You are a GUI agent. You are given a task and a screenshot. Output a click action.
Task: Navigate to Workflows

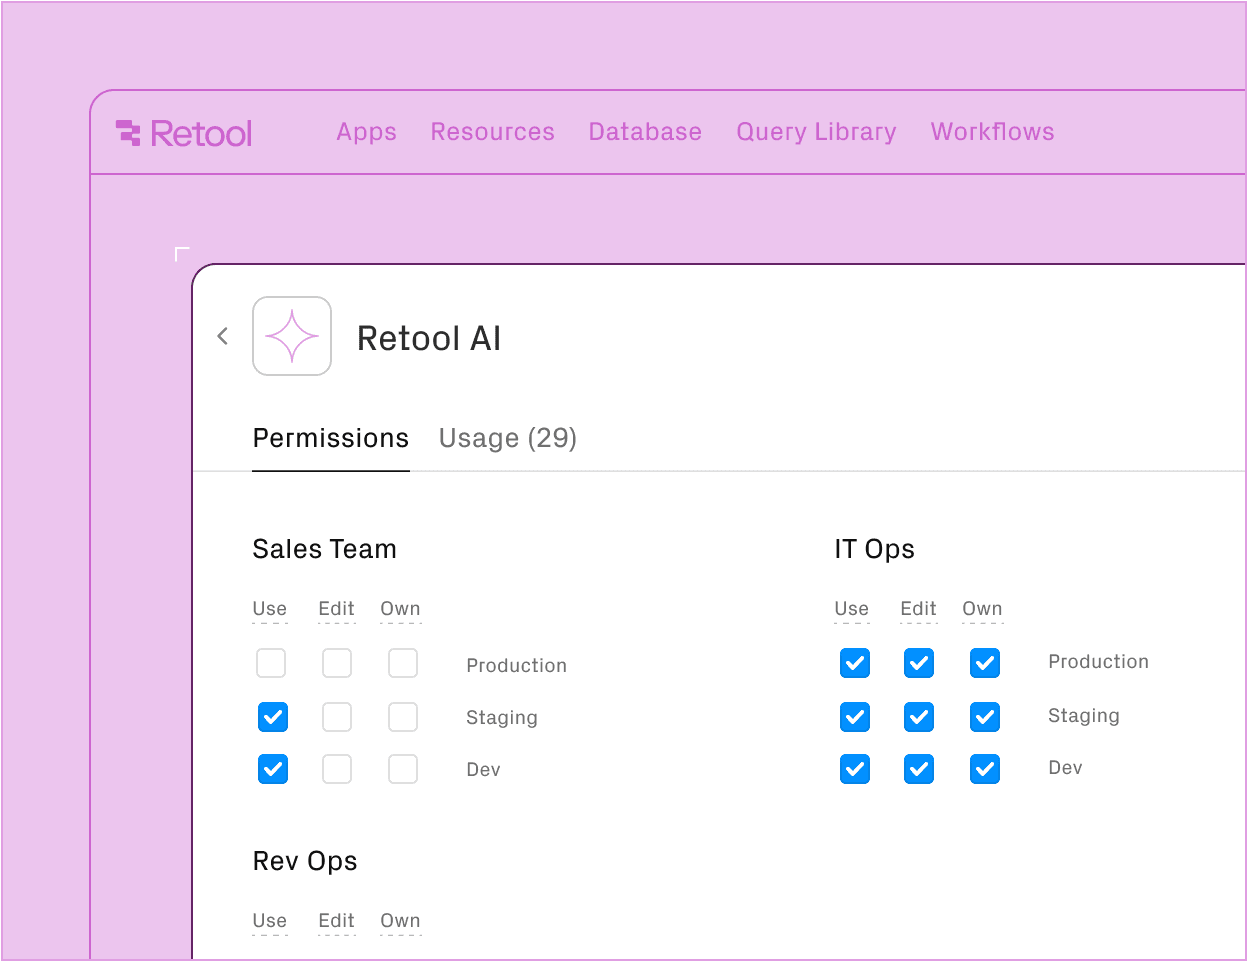point(992,131)
